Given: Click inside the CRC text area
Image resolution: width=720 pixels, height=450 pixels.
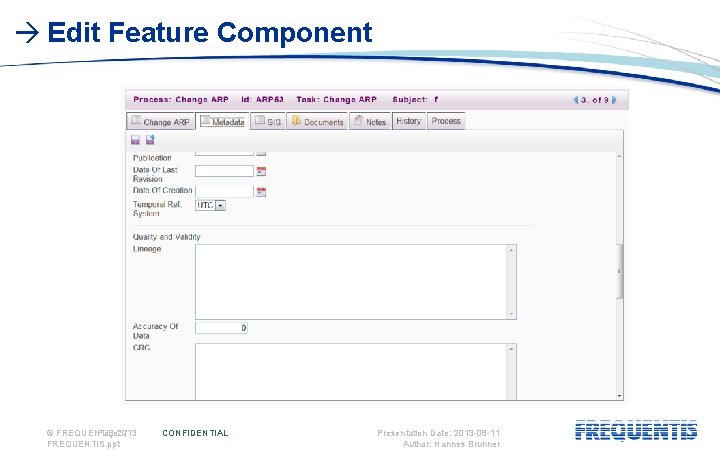Looking at the screenshot, I should [x=351, y=371].
